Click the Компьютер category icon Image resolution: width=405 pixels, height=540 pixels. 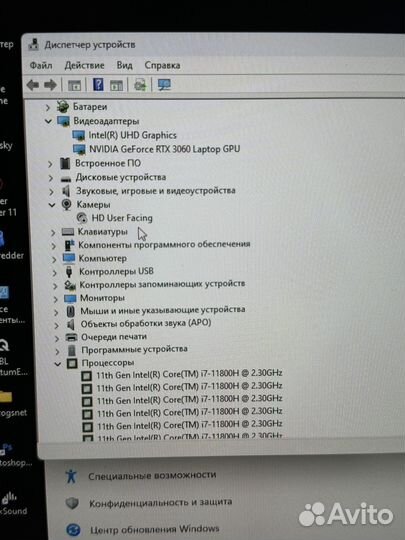pyautogui.click(x=69, y=258)
